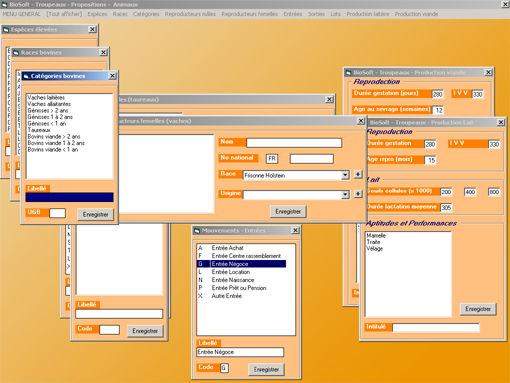Select Mamelle in Aptitudes list
This screenshot has width=510, height=383.
tap(376, 235)
